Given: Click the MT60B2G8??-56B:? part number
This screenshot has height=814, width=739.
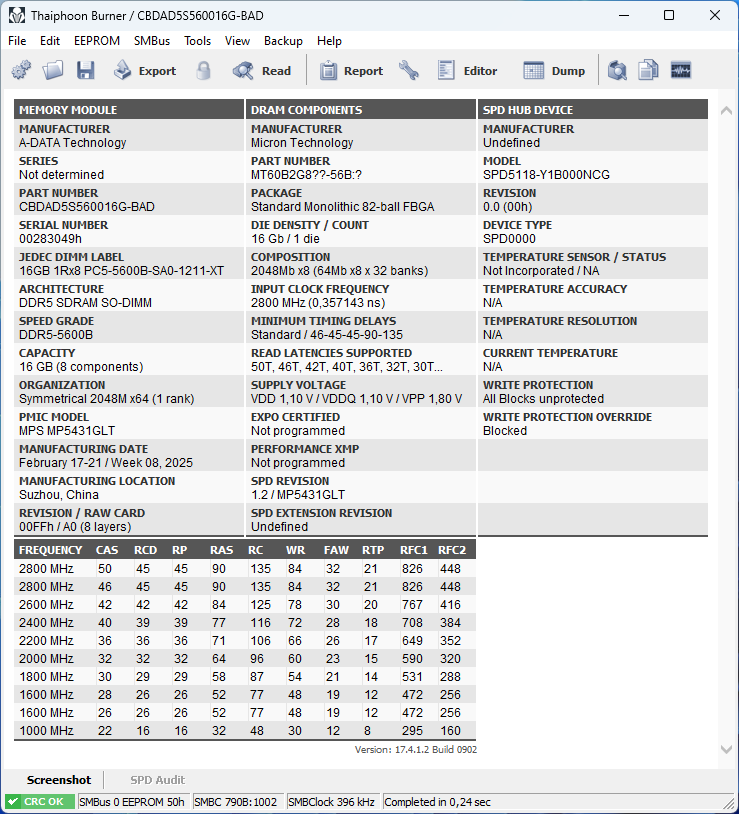Looking at the screenshot, I should point(306,175).
